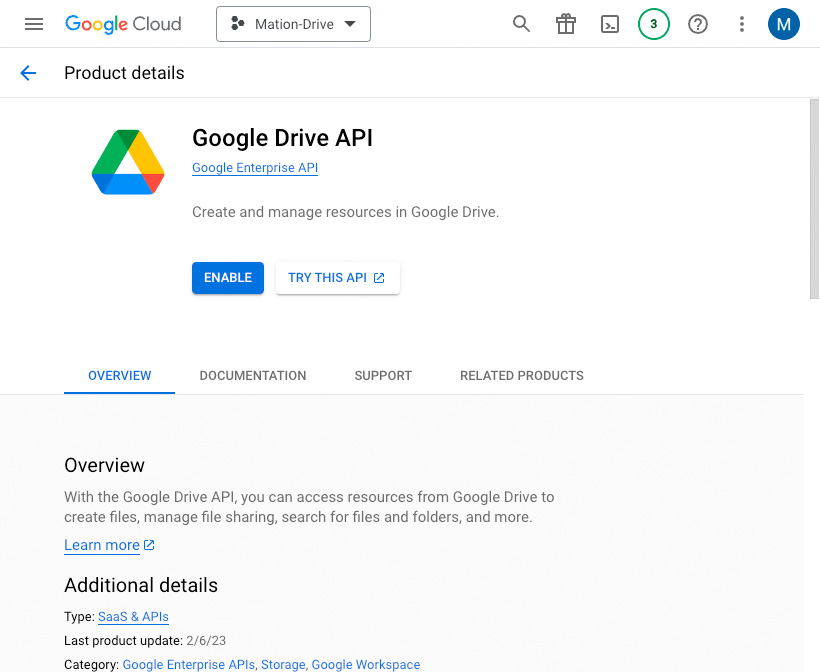Viewport: 820px width, 672px height.
Task: Click the Google Drive API heading
Action: point(282,138)
